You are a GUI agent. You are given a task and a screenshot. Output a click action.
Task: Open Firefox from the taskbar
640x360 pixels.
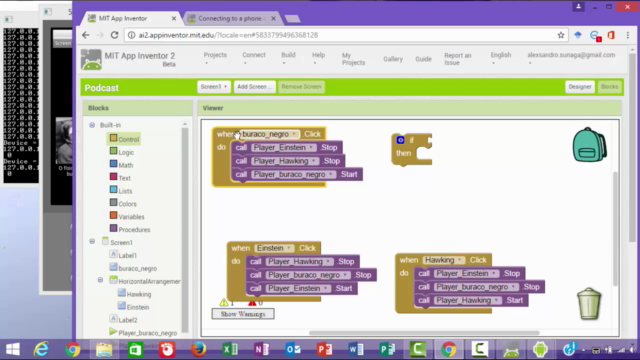(198, 349)
